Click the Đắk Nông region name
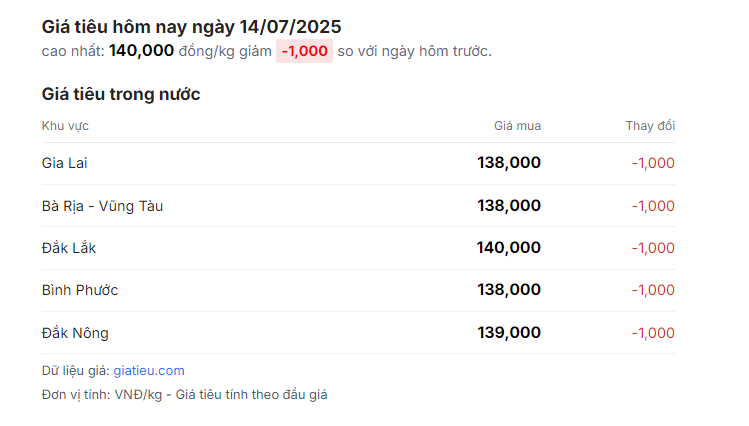 coord(75,333)
